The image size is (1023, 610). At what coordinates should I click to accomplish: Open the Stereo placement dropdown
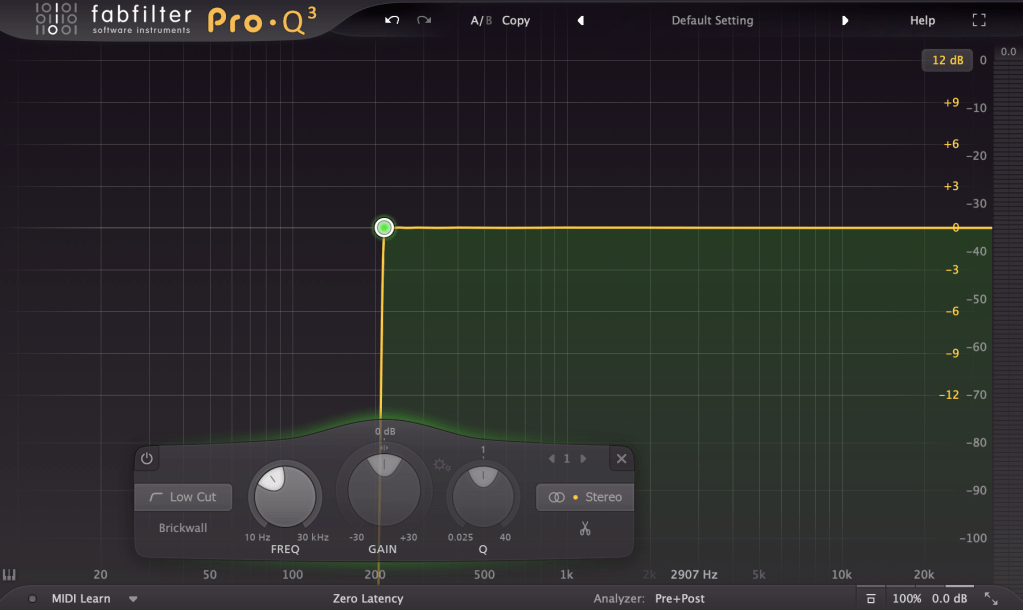point(585,497)
